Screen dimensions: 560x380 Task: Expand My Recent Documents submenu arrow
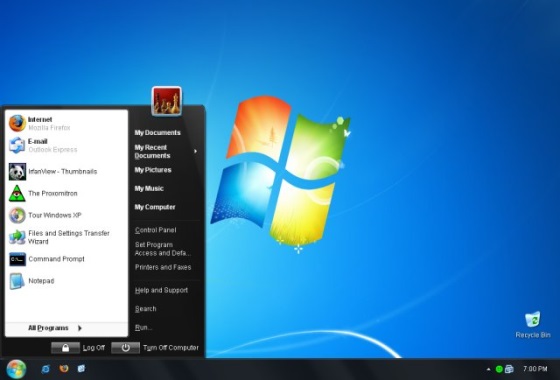click(196, 151)
